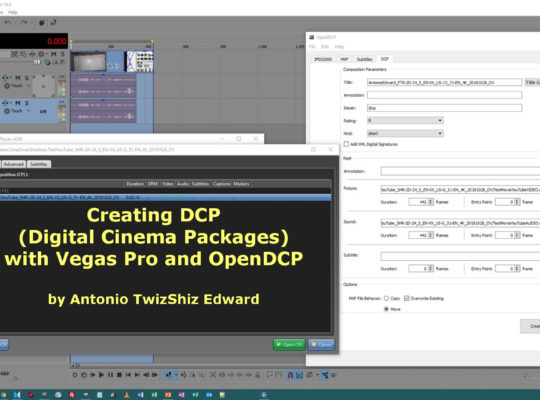Click Play From Start in Vegas transport
This screenshot has width=540, height=400.
click(93, 375)
